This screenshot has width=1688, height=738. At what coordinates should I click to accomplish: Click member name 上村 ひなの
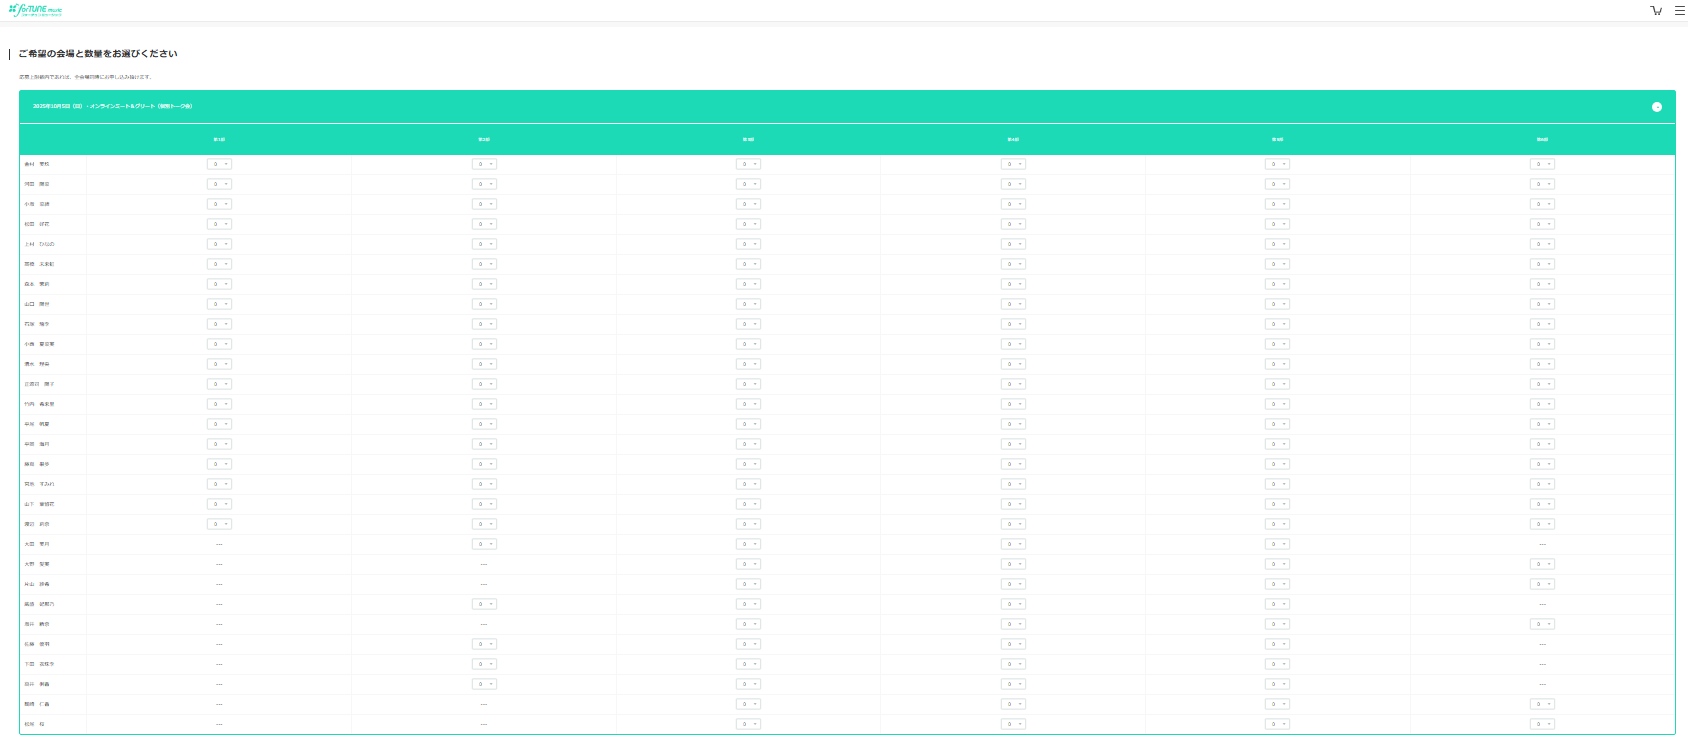pos(40,244)
